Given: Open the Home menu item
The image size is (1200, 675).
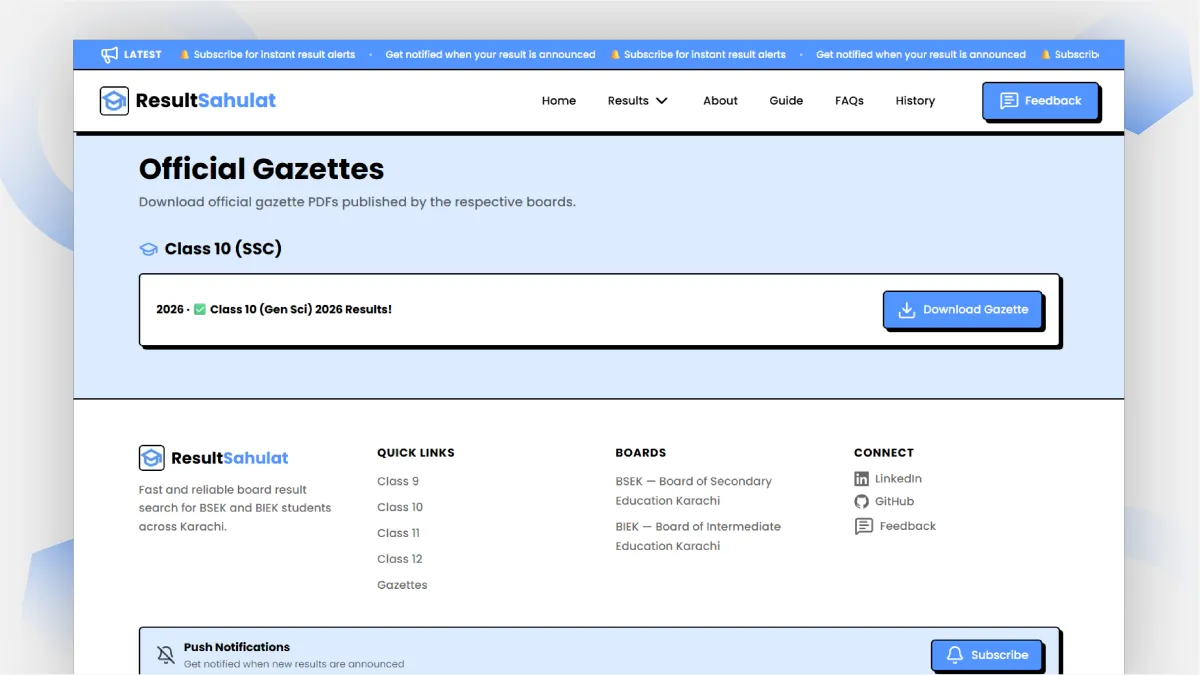Looking at the screenshot, I should click(559, 101).
